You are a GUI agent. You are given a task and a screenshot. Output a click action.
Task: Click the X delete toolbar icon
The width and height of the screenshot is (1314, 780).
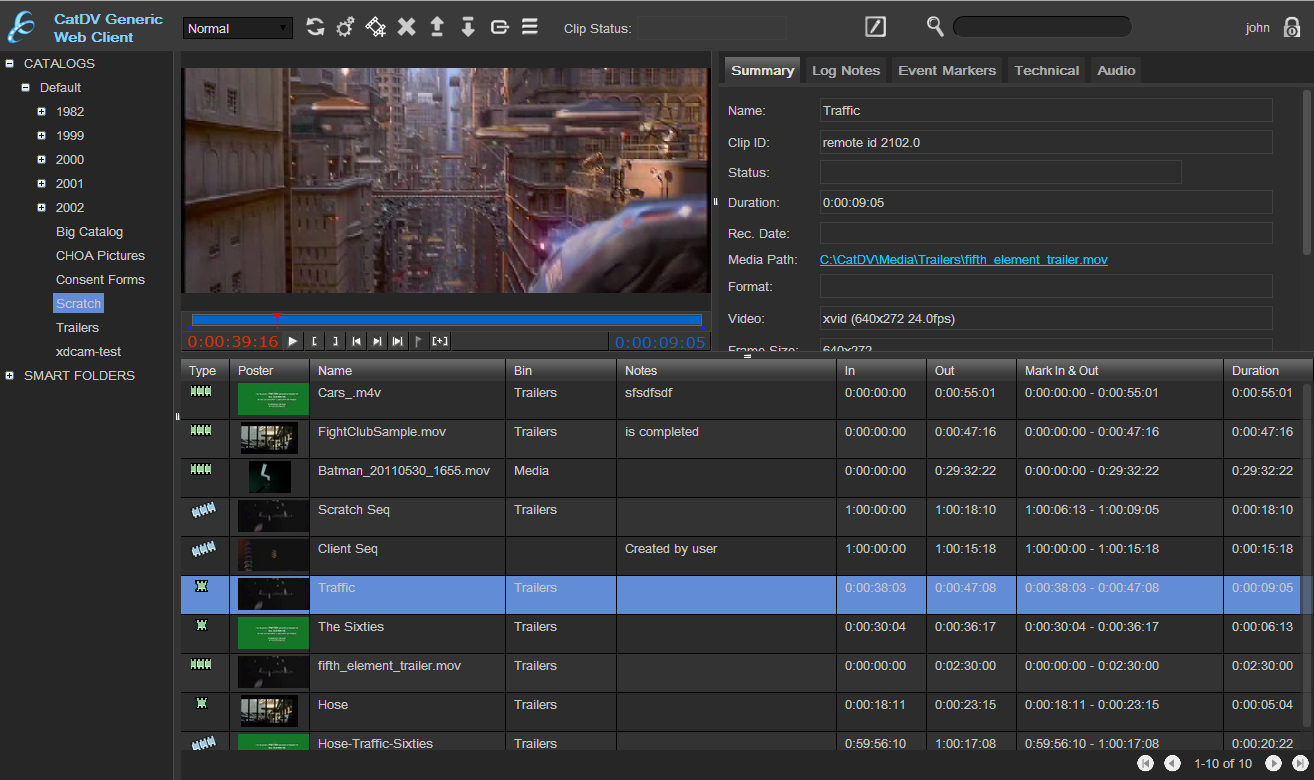[406, 27]
